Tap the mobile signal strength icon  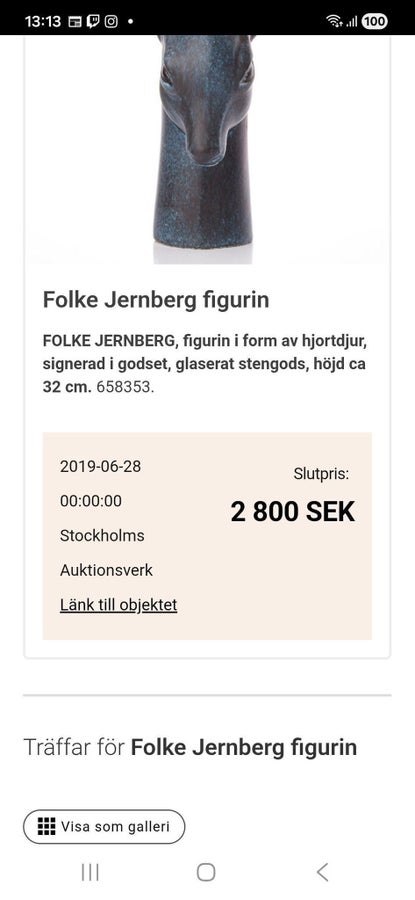[352, 22]
